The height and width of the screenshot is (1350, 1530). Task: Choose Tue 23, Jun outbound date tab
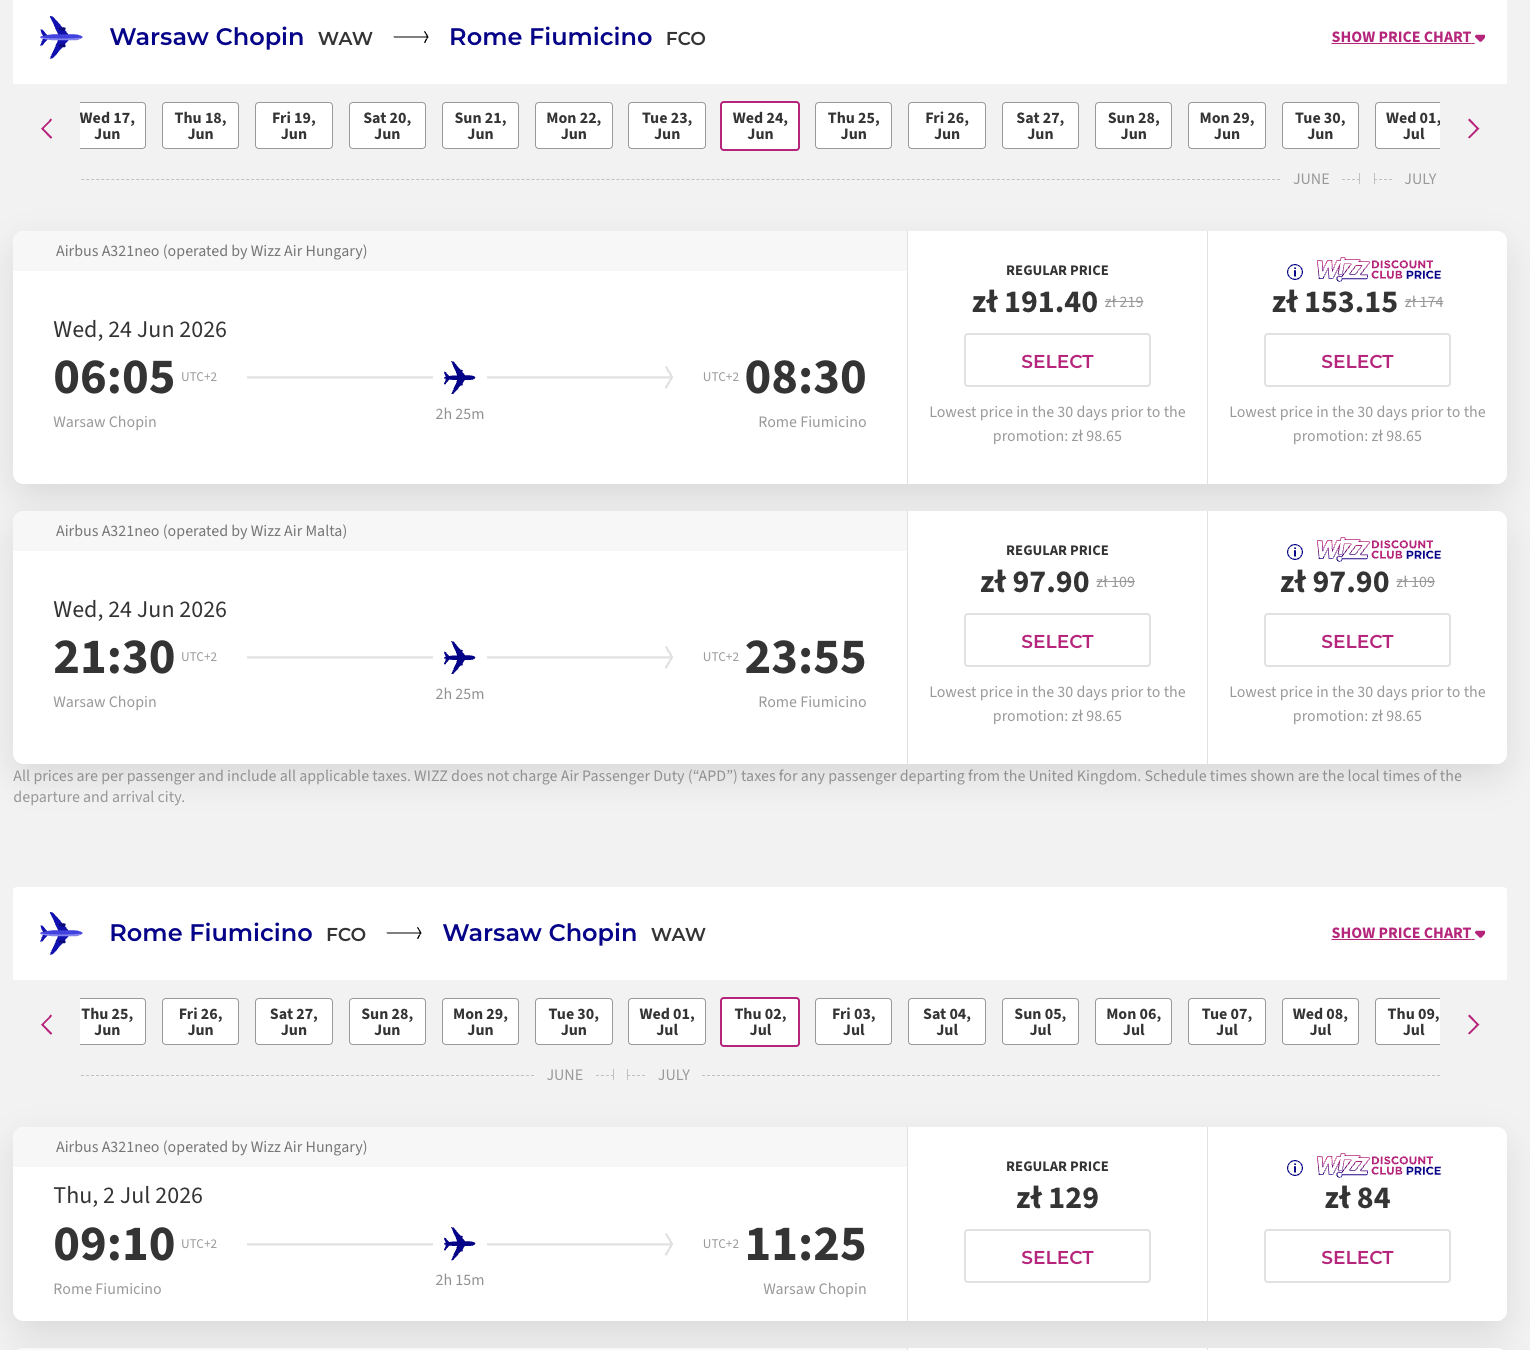[667, 126]
